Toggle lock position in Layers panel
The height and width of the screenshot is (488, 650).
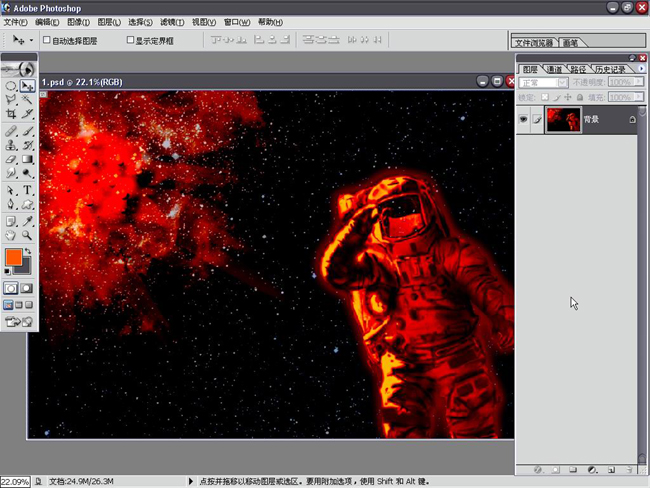click(x=568, y=97)
